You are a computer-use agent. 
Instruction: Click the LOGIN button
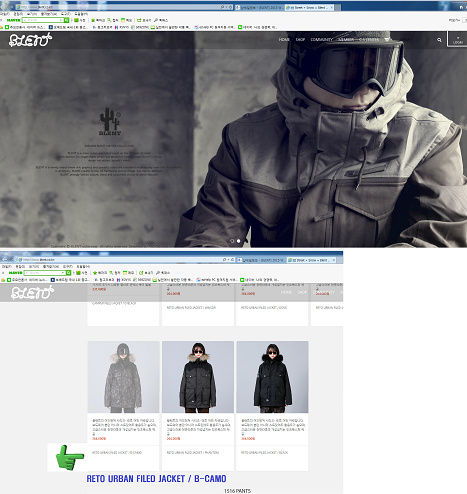coord(457,40)
